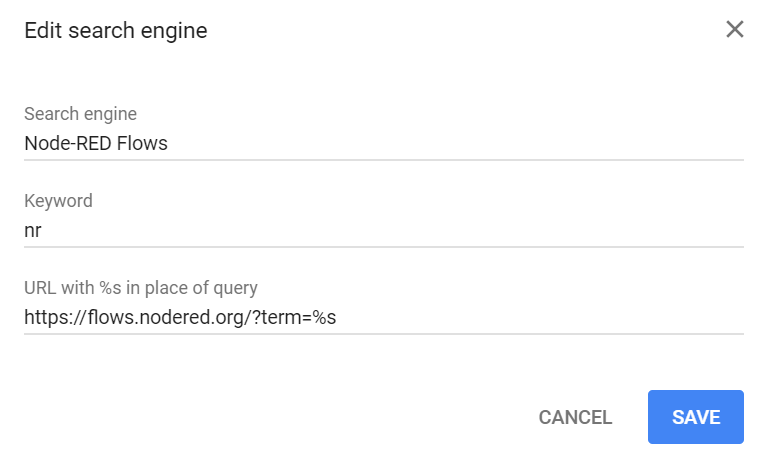Click the empty area right of 'nr'
This screenshot has width=762, height=450.
point(400,231)
